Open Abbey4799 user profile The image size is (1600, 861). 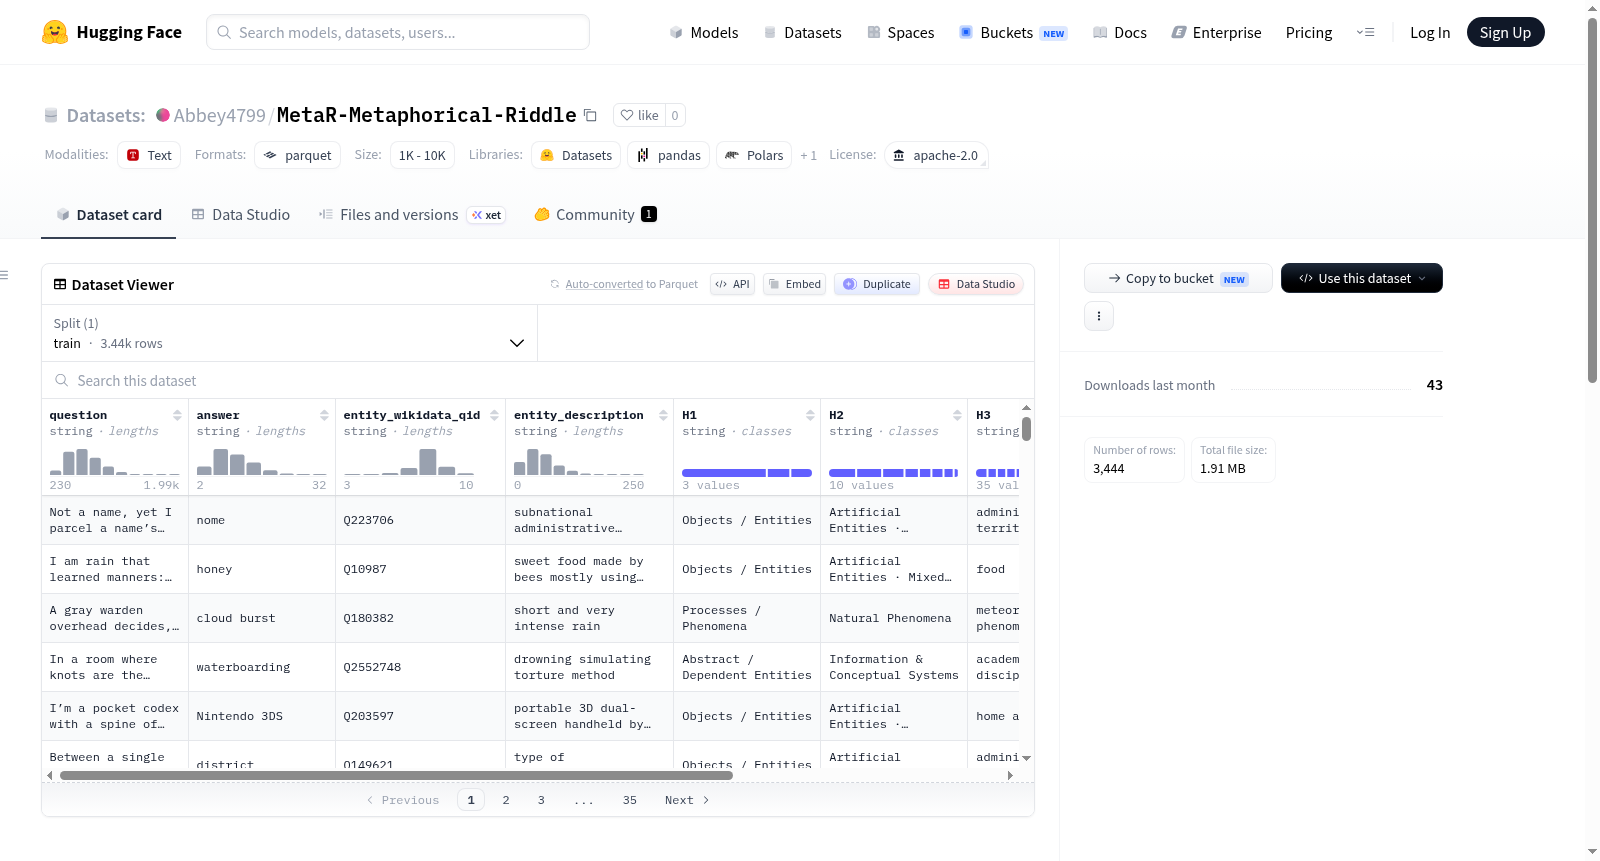[x=219, y=115]
